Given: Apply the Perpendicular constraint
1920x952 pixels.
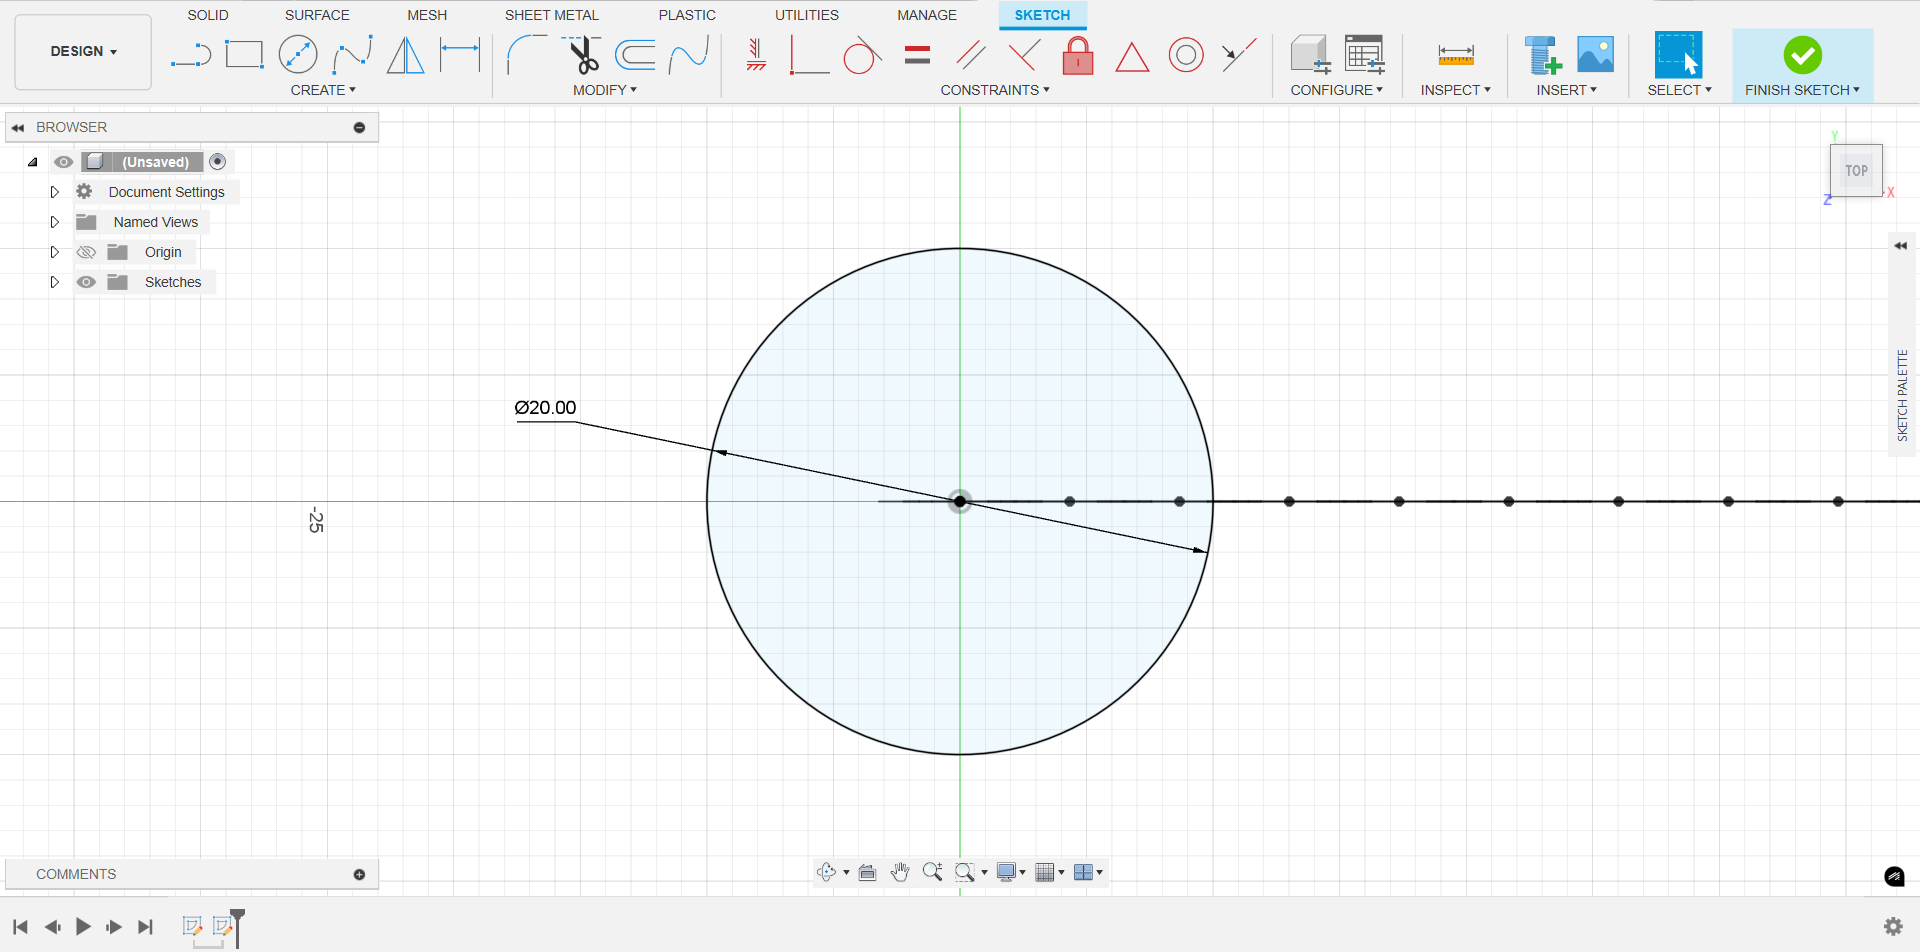Looking at the screenshot, I should pyautogui.click(x=809, y=55).
